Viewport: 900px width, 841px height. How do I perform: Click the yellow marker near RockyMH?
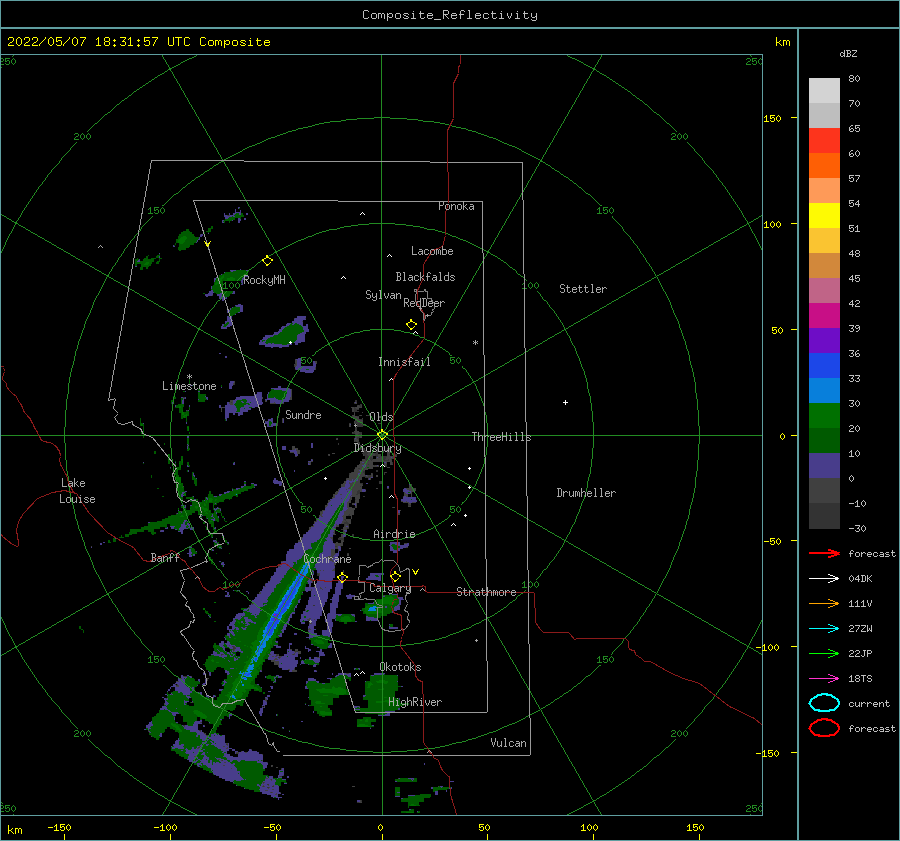click(267, 261)
